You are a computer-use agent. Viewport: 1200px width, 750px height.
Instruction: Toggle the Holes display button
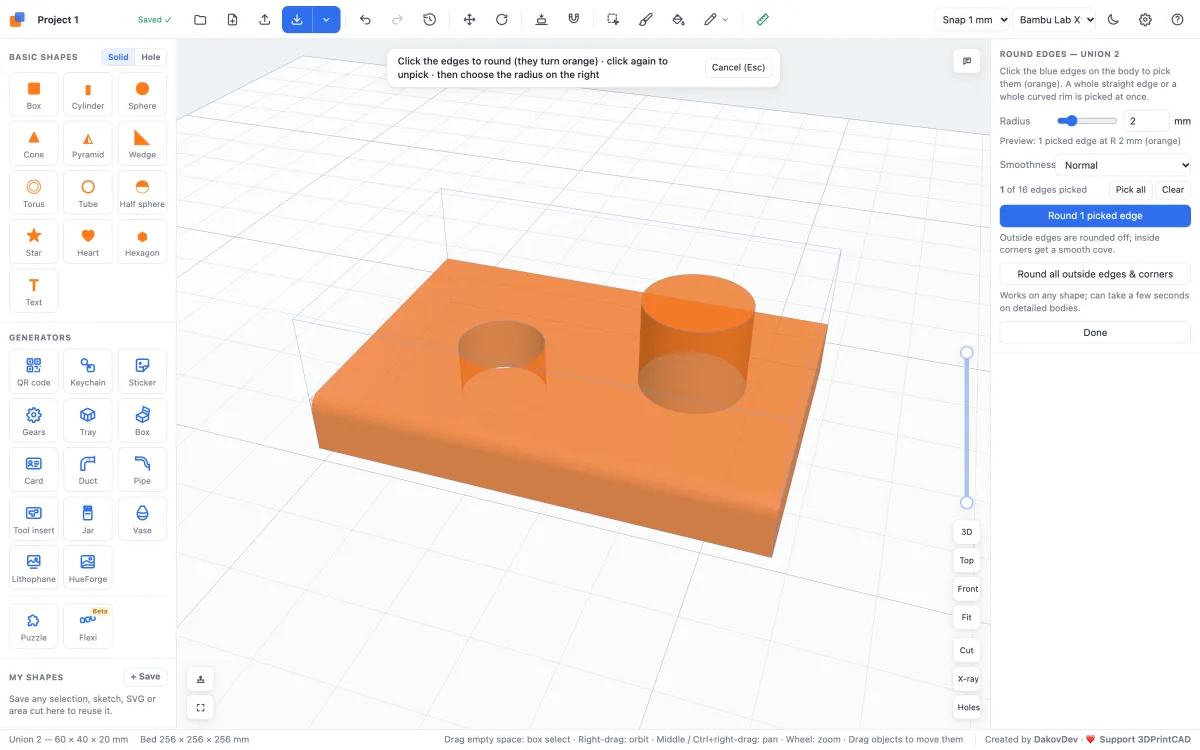coord(968,707)
